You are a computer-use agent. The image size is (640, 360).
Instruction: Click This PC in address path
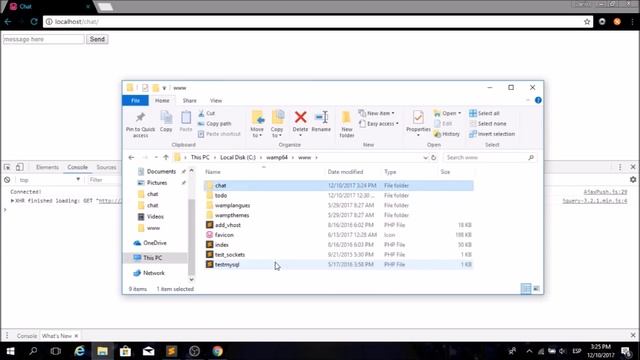tap(200, 158)
